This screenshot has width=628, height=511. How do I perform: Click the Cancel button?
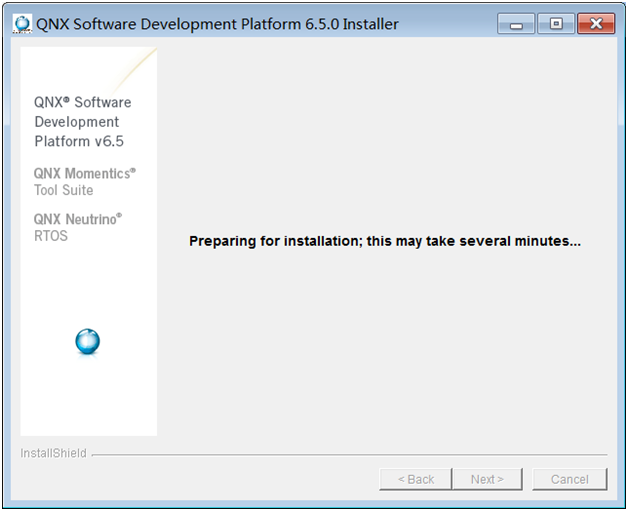[570, 479]
